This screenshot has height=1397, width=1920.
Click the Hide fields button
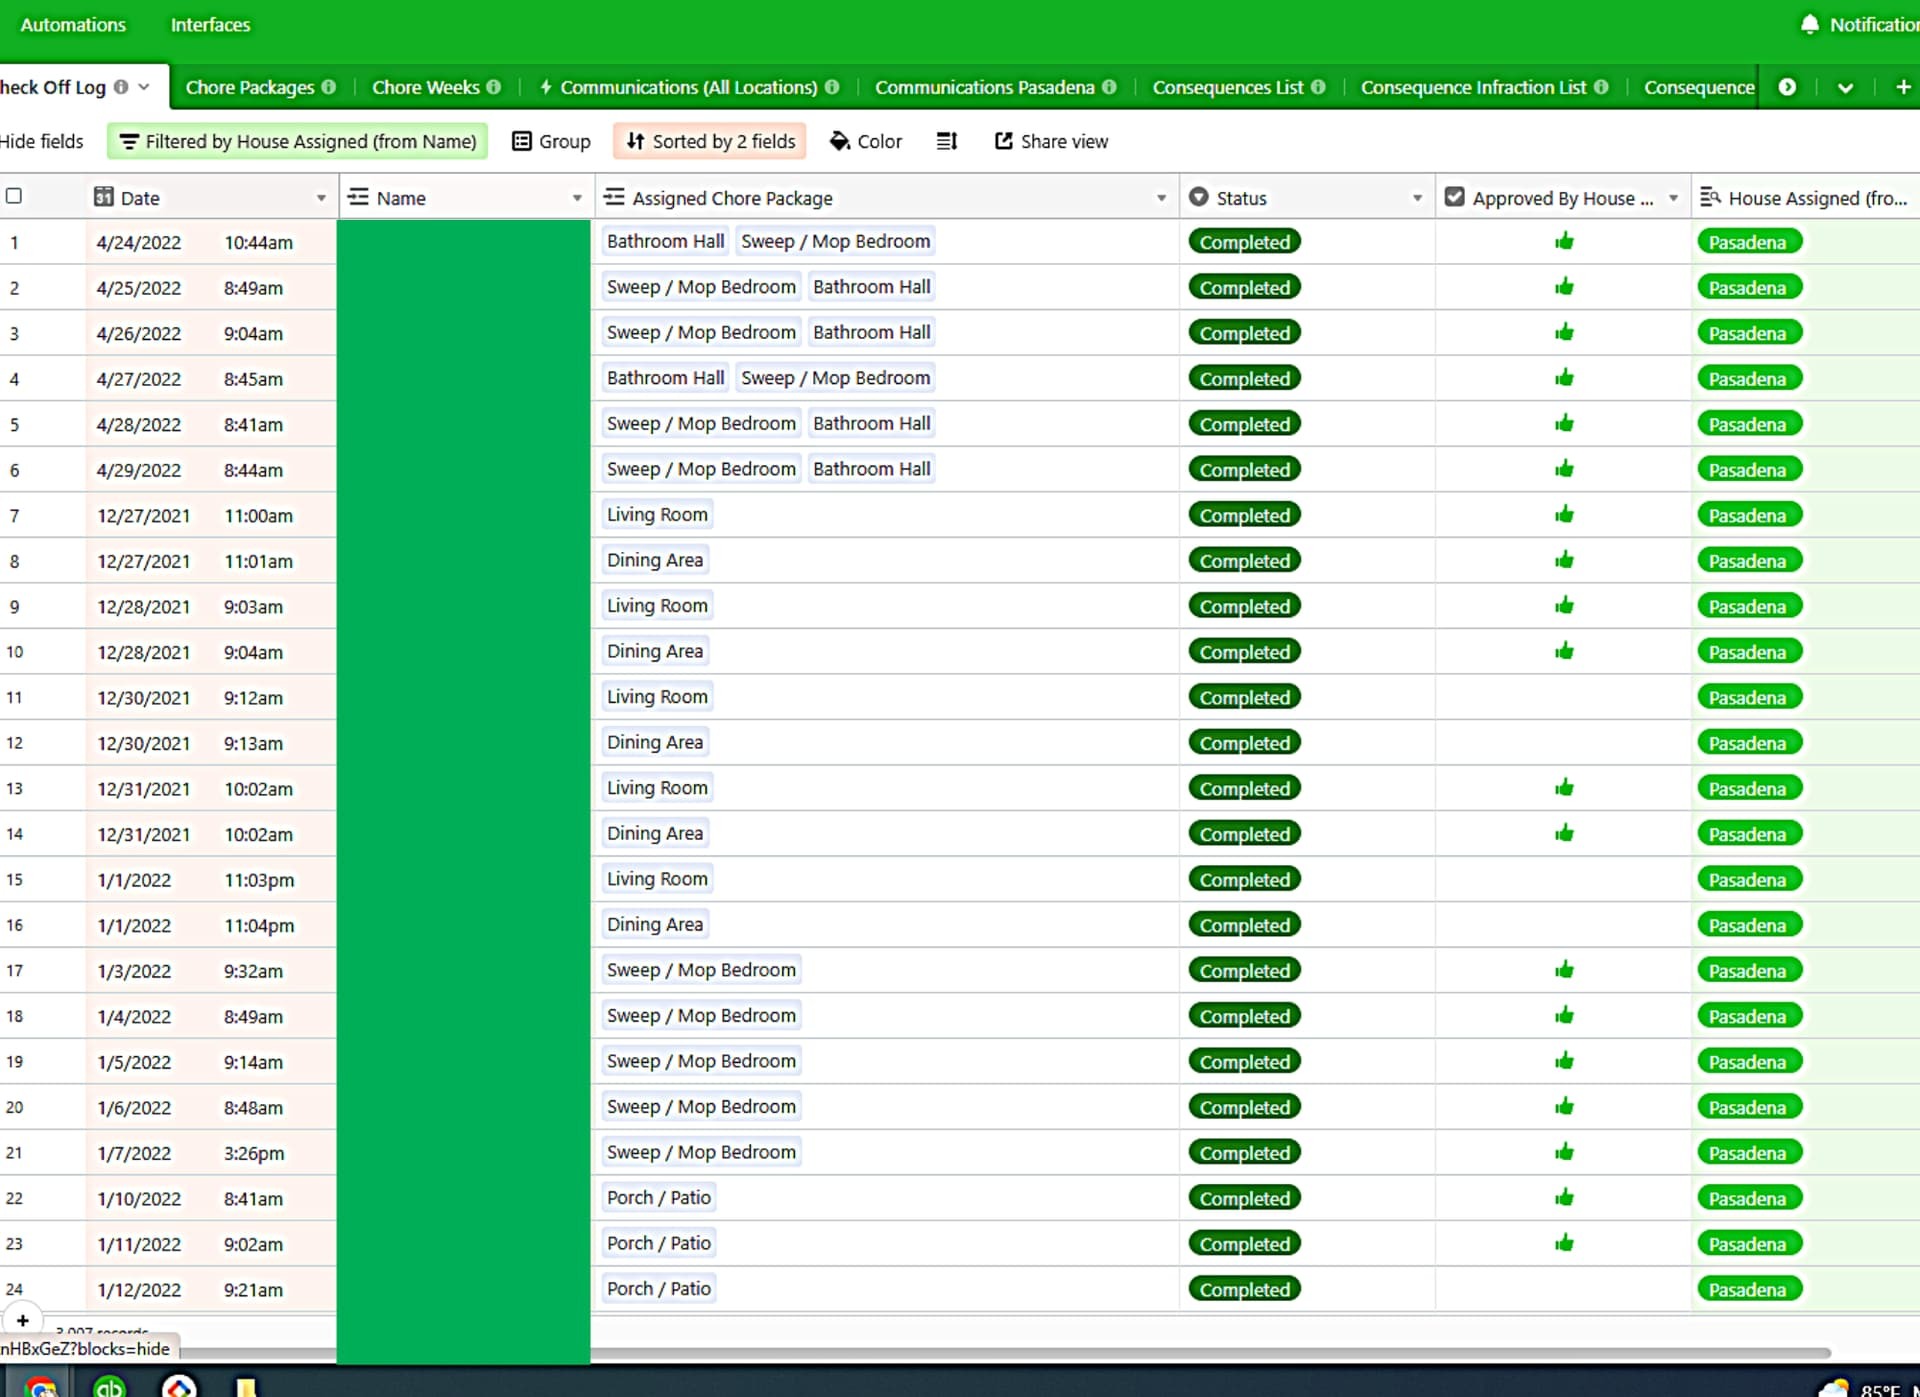tap(42, 141)
